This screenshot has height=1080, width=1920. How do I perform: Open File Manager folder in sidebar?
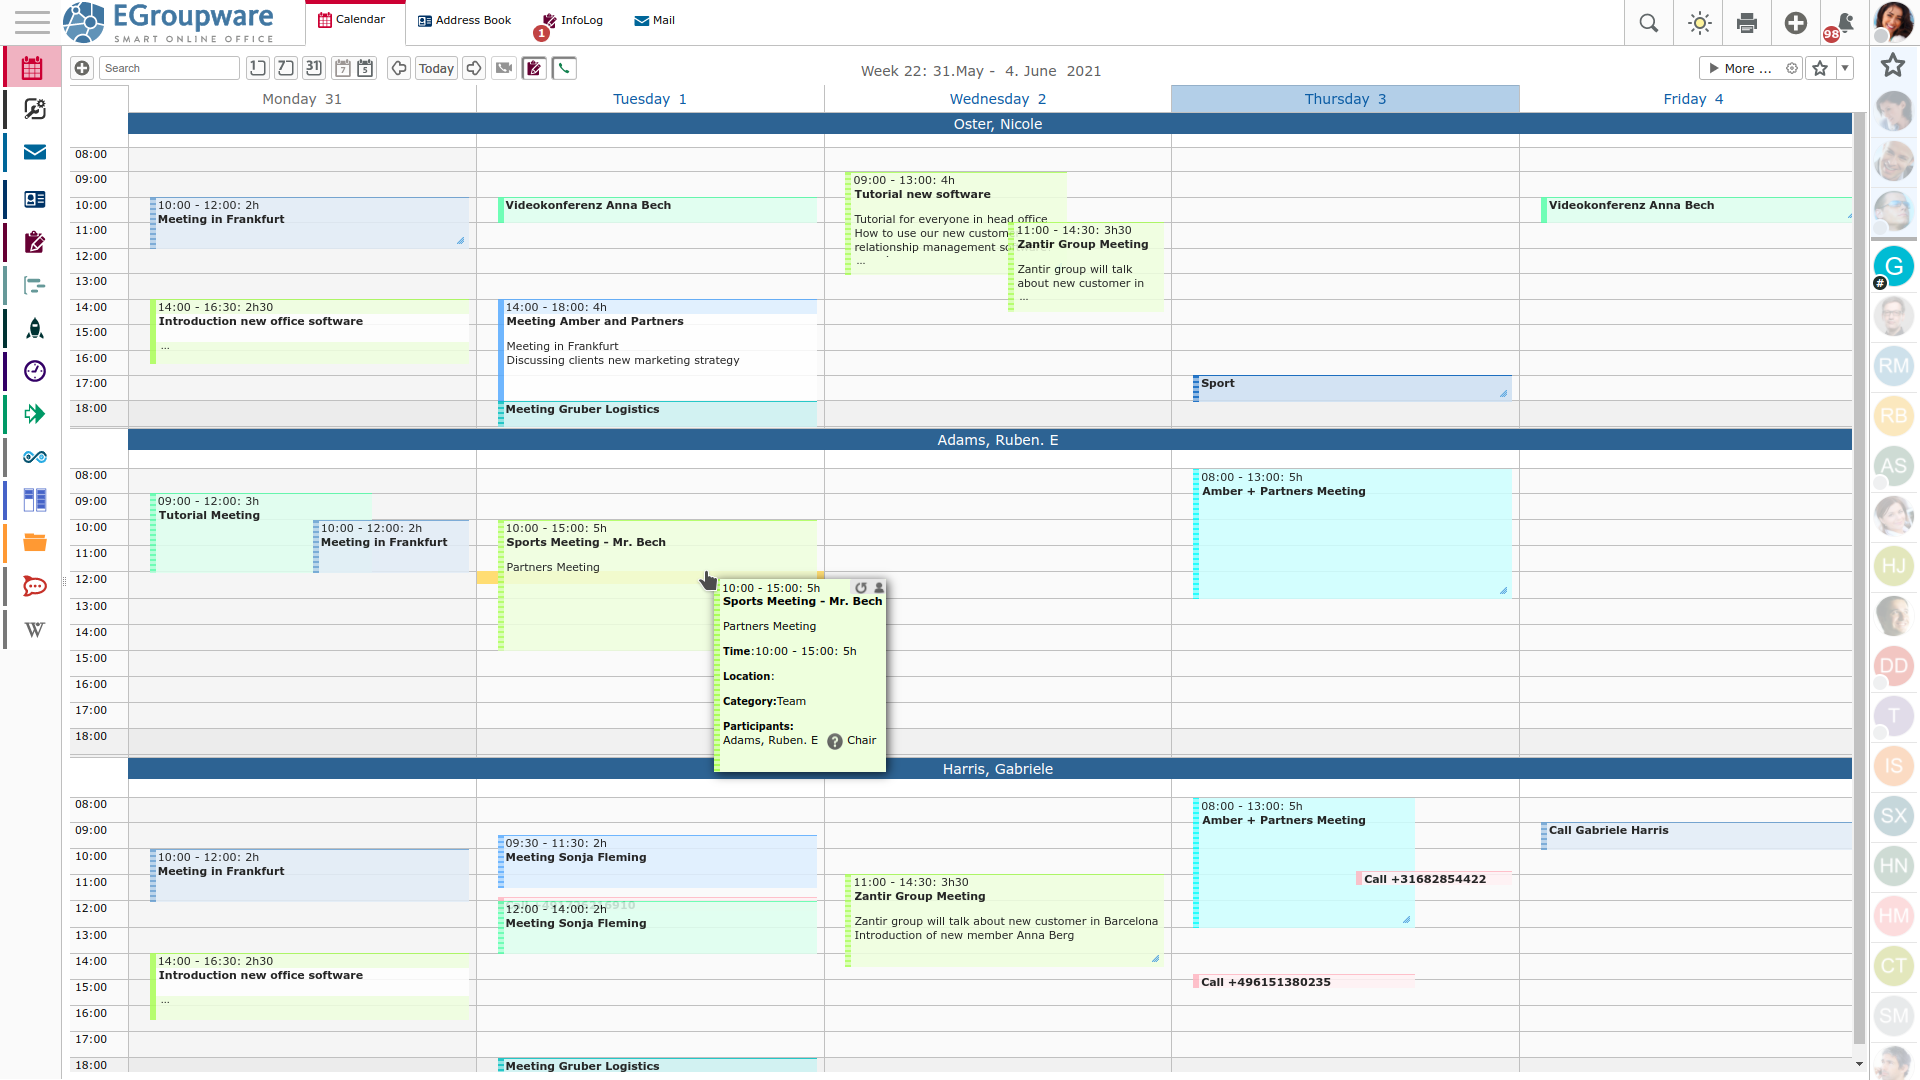coord(35,542)
